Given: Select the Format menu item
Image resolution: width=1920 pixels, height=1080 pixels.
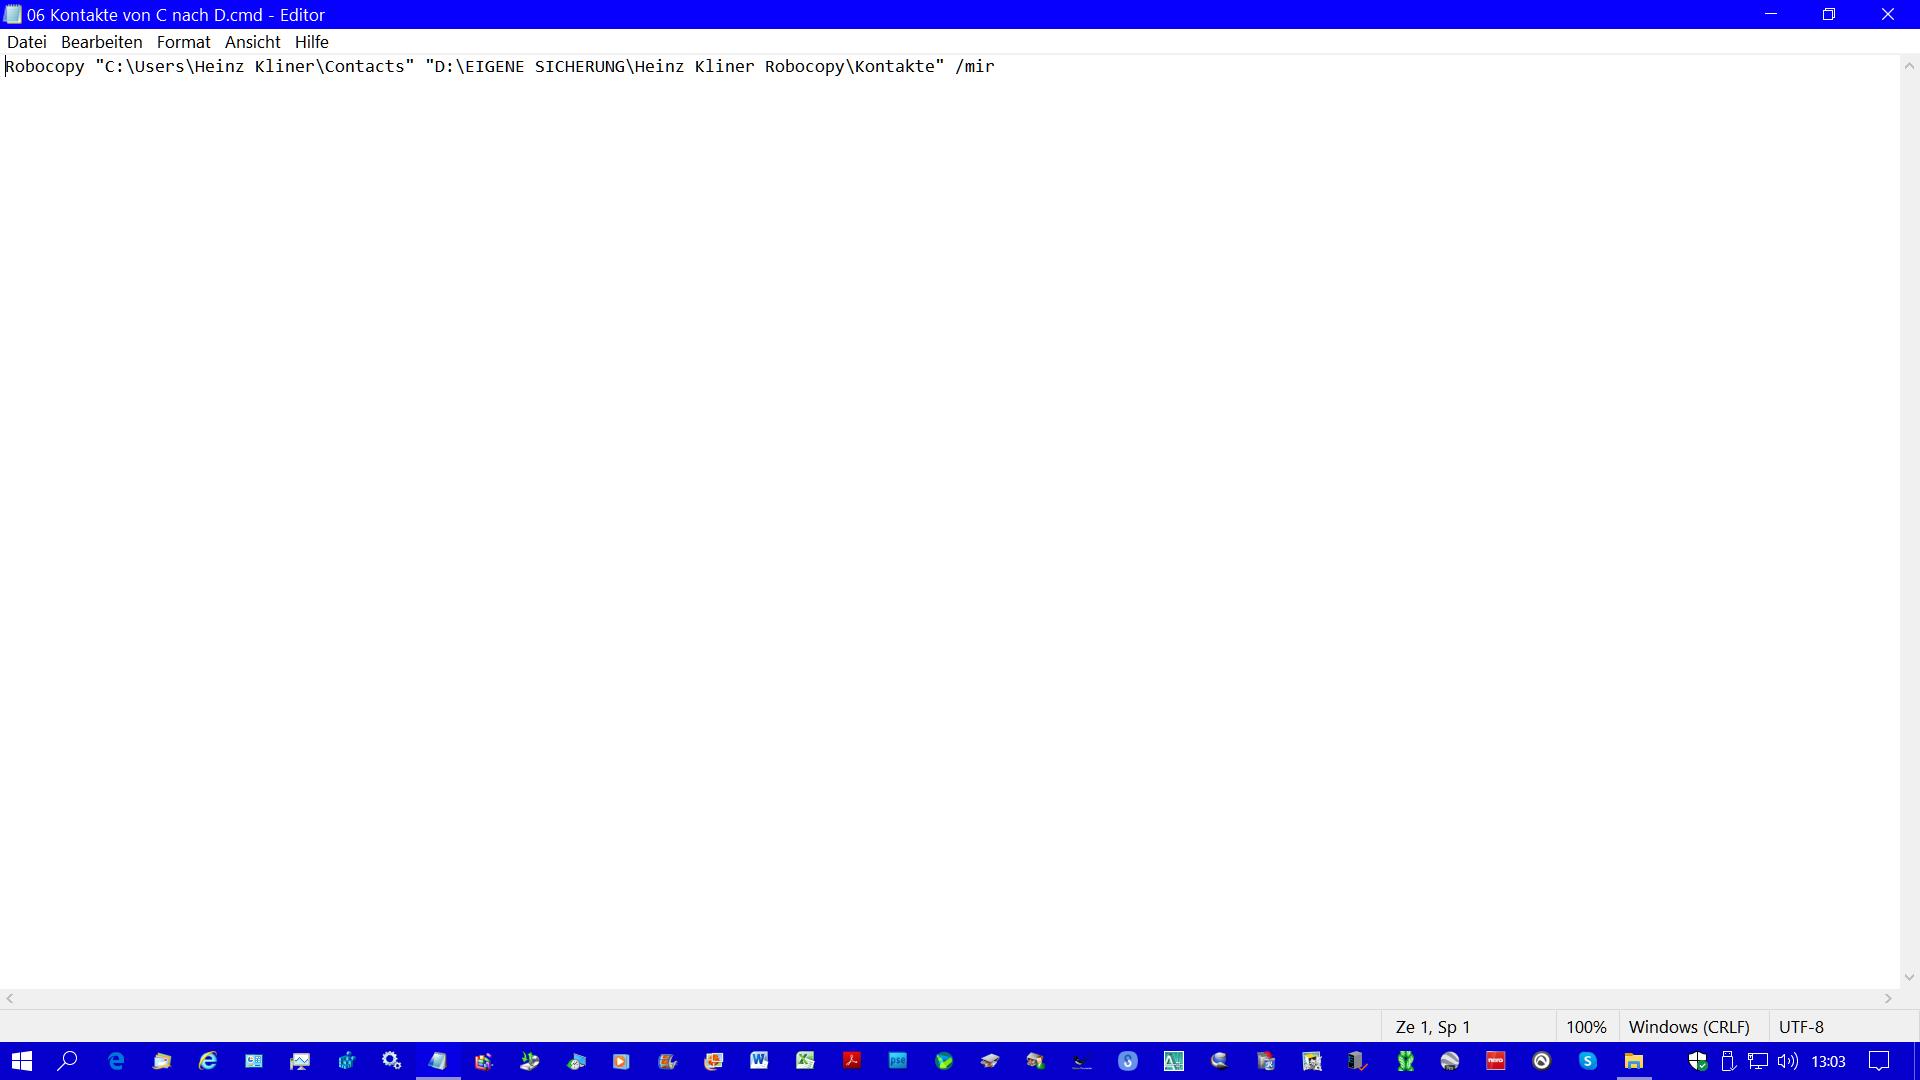Looking at the screenshot, I should tap(183, 41).
